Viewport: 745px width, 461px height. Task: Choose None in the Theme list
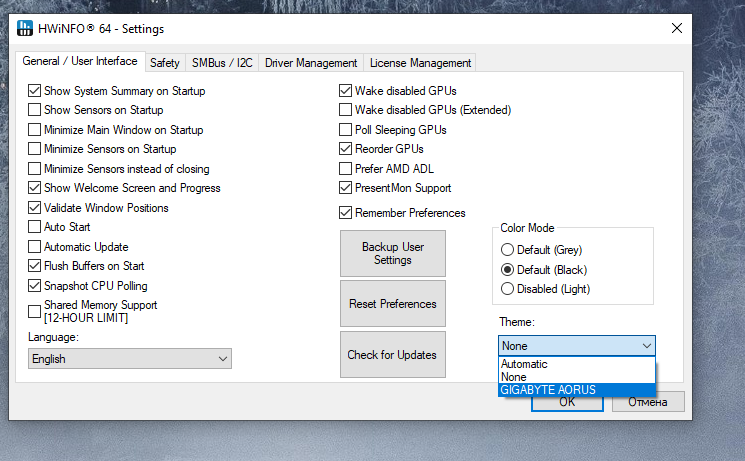click(x=577, y=377)
